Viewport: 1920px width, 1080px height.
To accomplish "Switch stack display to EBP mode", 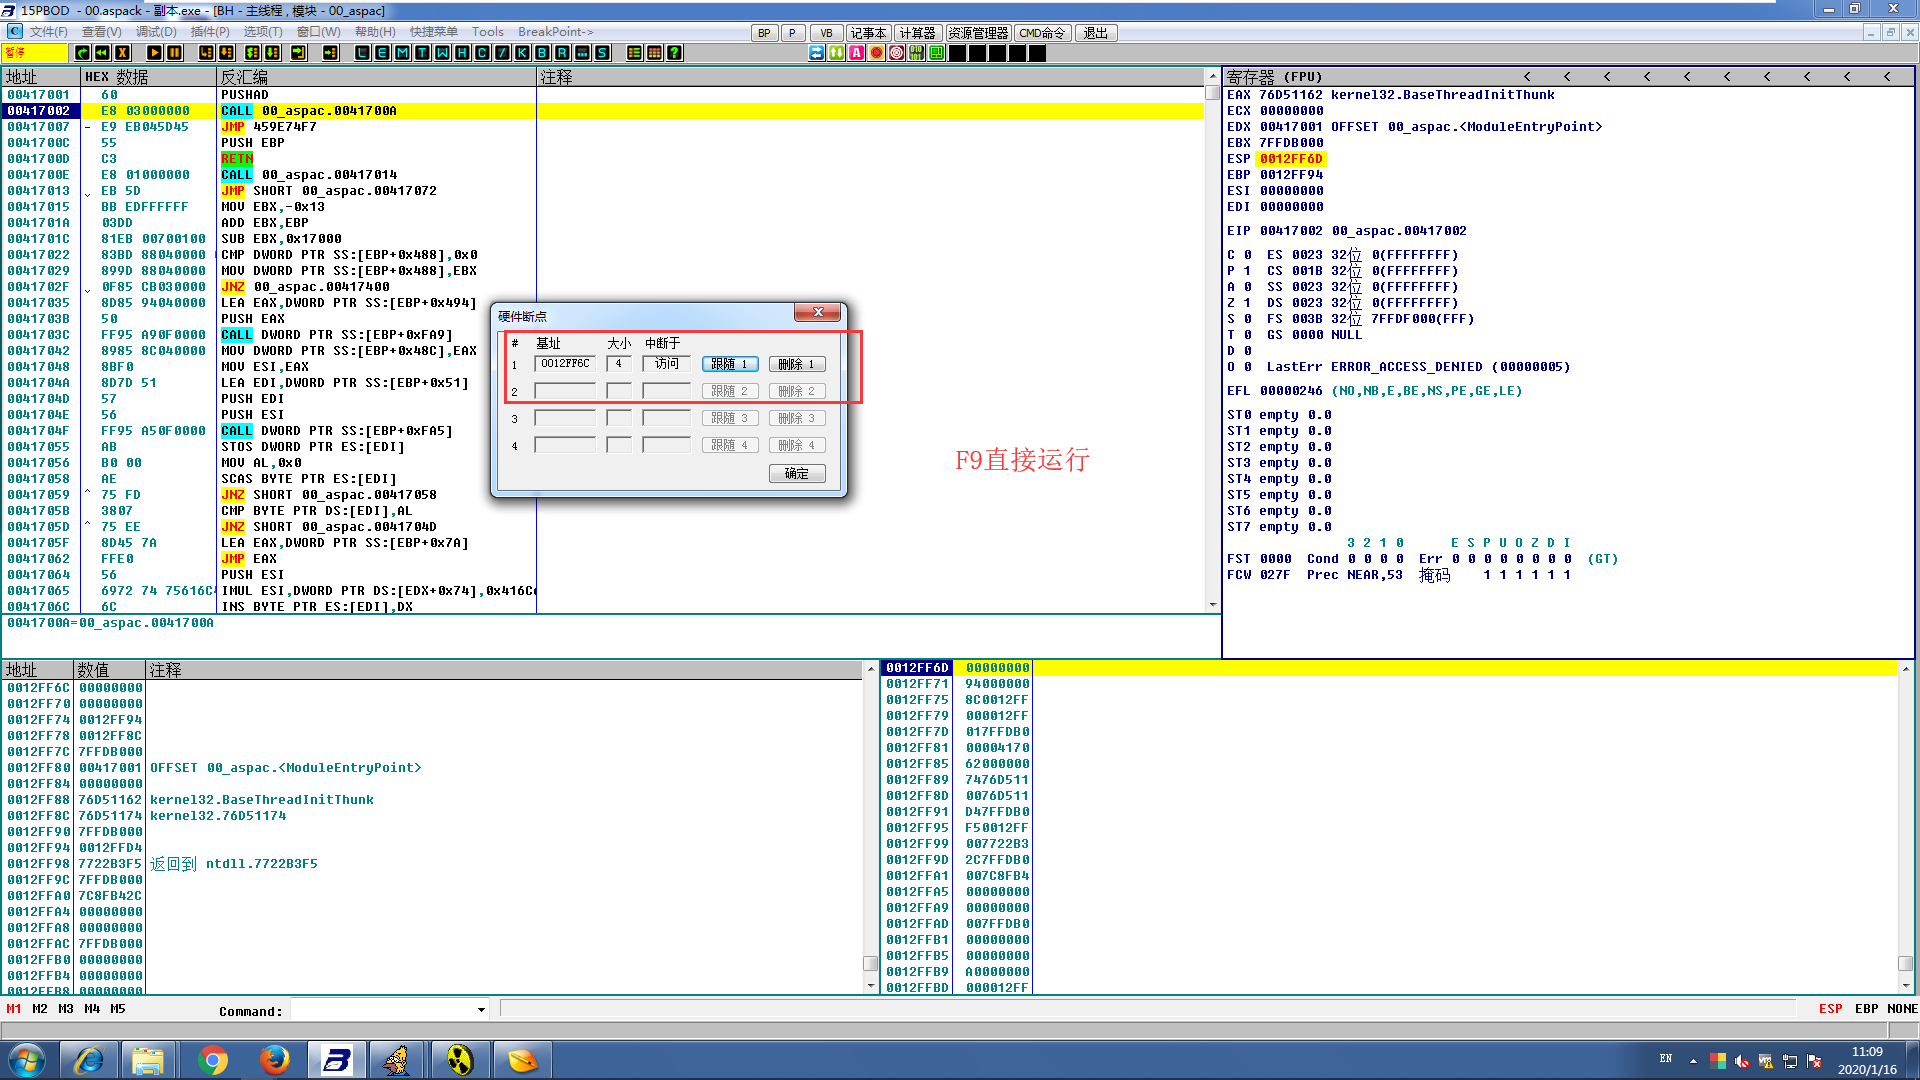I will tap(1866, 1009).
